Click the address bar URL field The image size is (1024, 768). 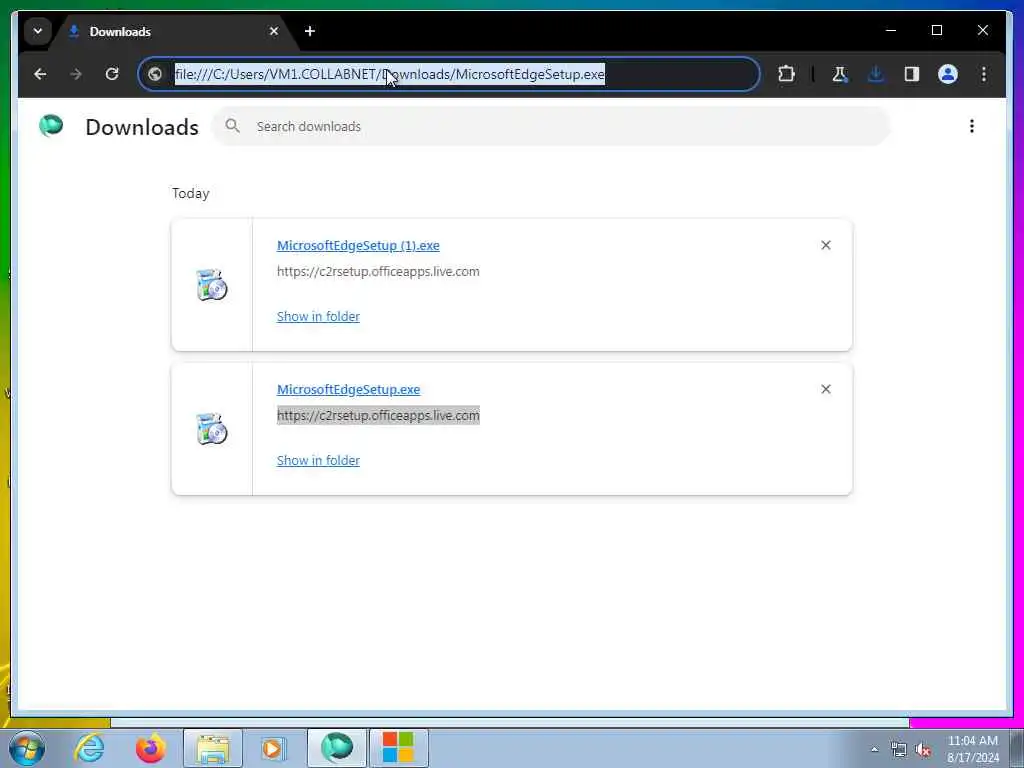451,74
